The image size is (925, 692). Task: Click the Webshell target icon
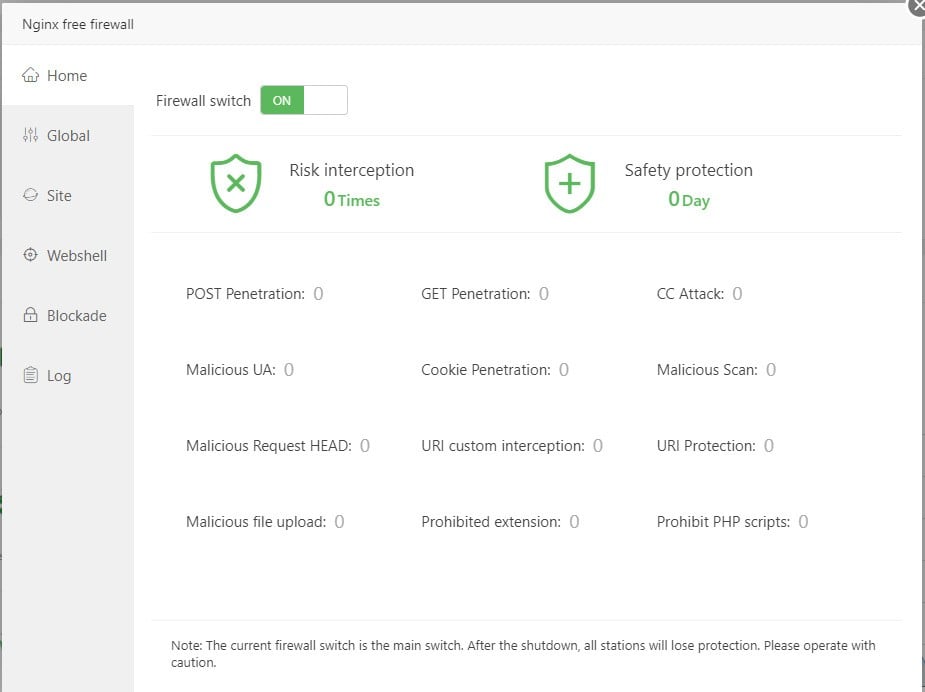(31, 256)
